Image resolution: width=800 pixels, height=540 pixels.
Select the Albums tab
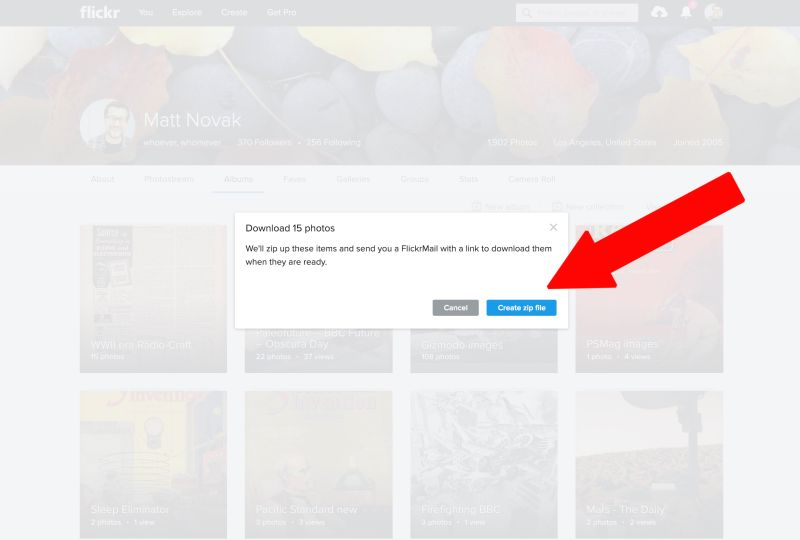click(x=238, y=179)
